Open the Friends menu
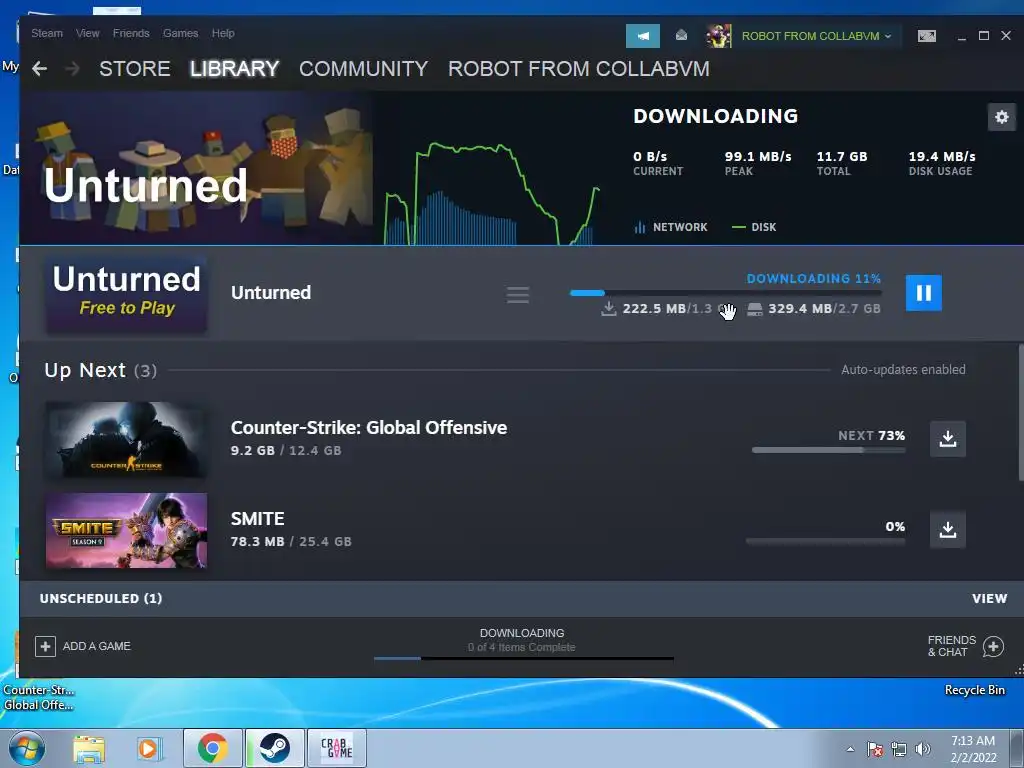The image size is (1024, 768). pyautogui.click(x=131, y=33)
